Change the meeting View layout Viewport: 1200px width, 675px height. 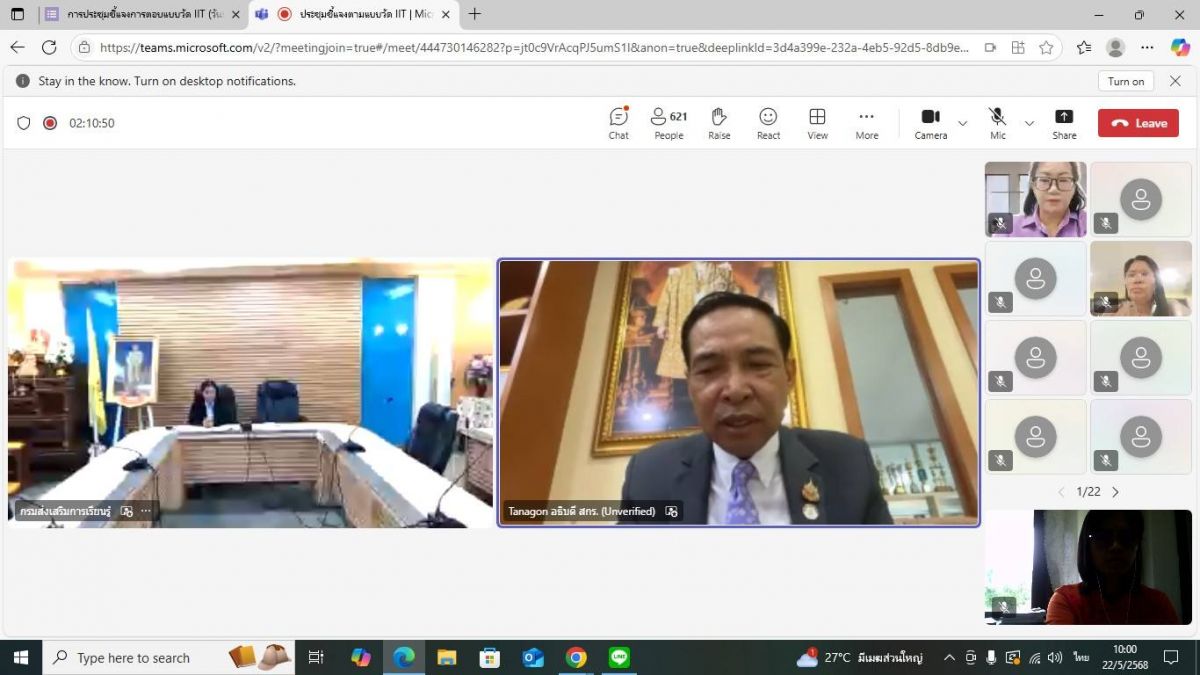coord(817,123)
